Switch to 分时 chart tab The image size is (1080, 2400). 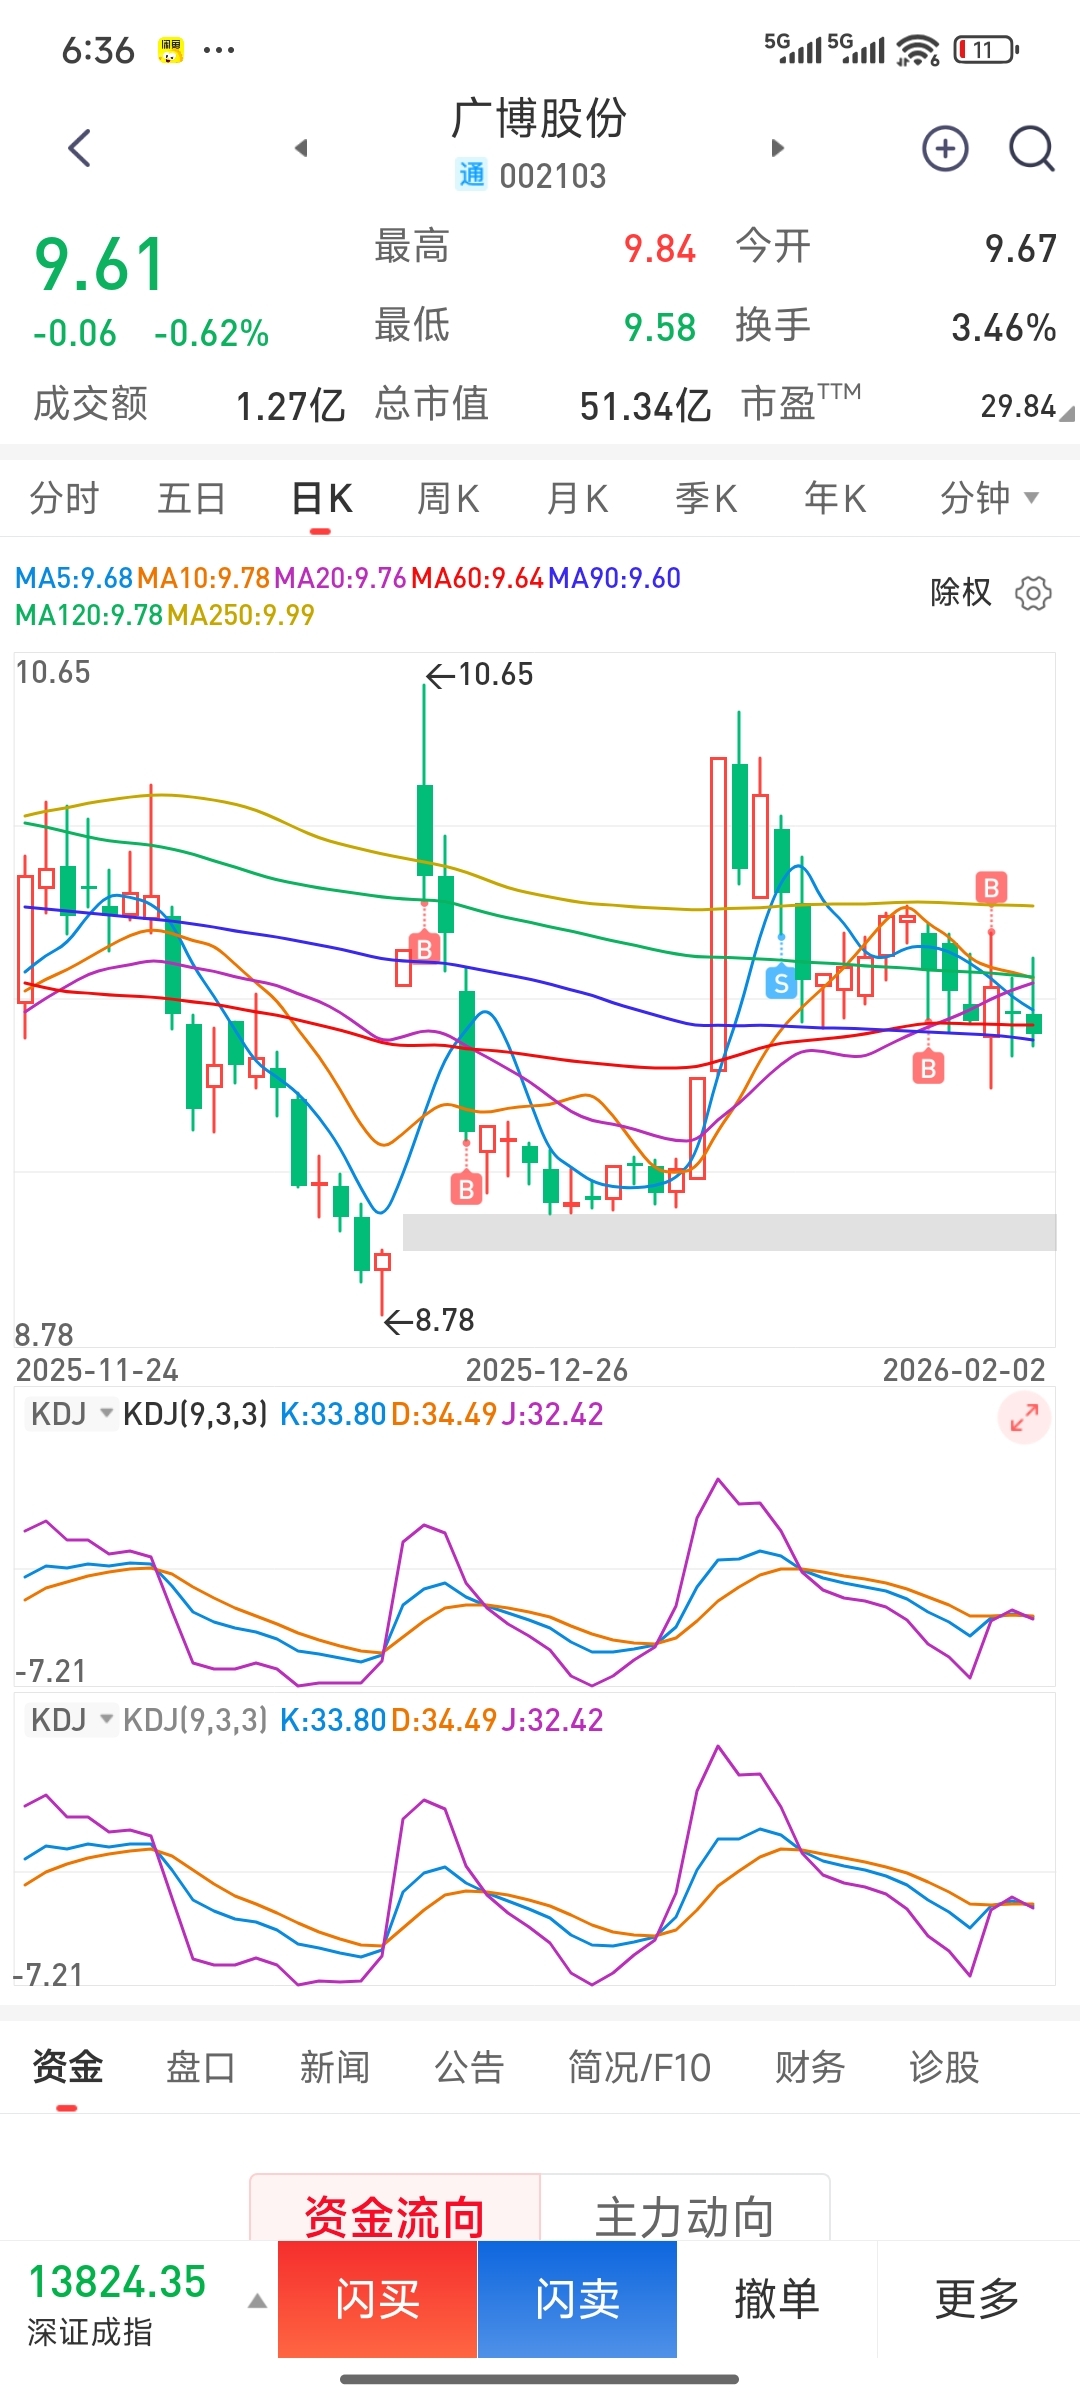pos(64,498)
